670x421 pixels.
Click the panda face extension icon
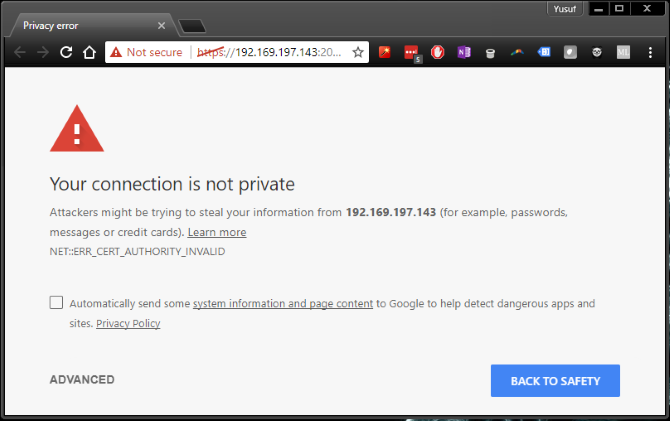pos(596,52)
